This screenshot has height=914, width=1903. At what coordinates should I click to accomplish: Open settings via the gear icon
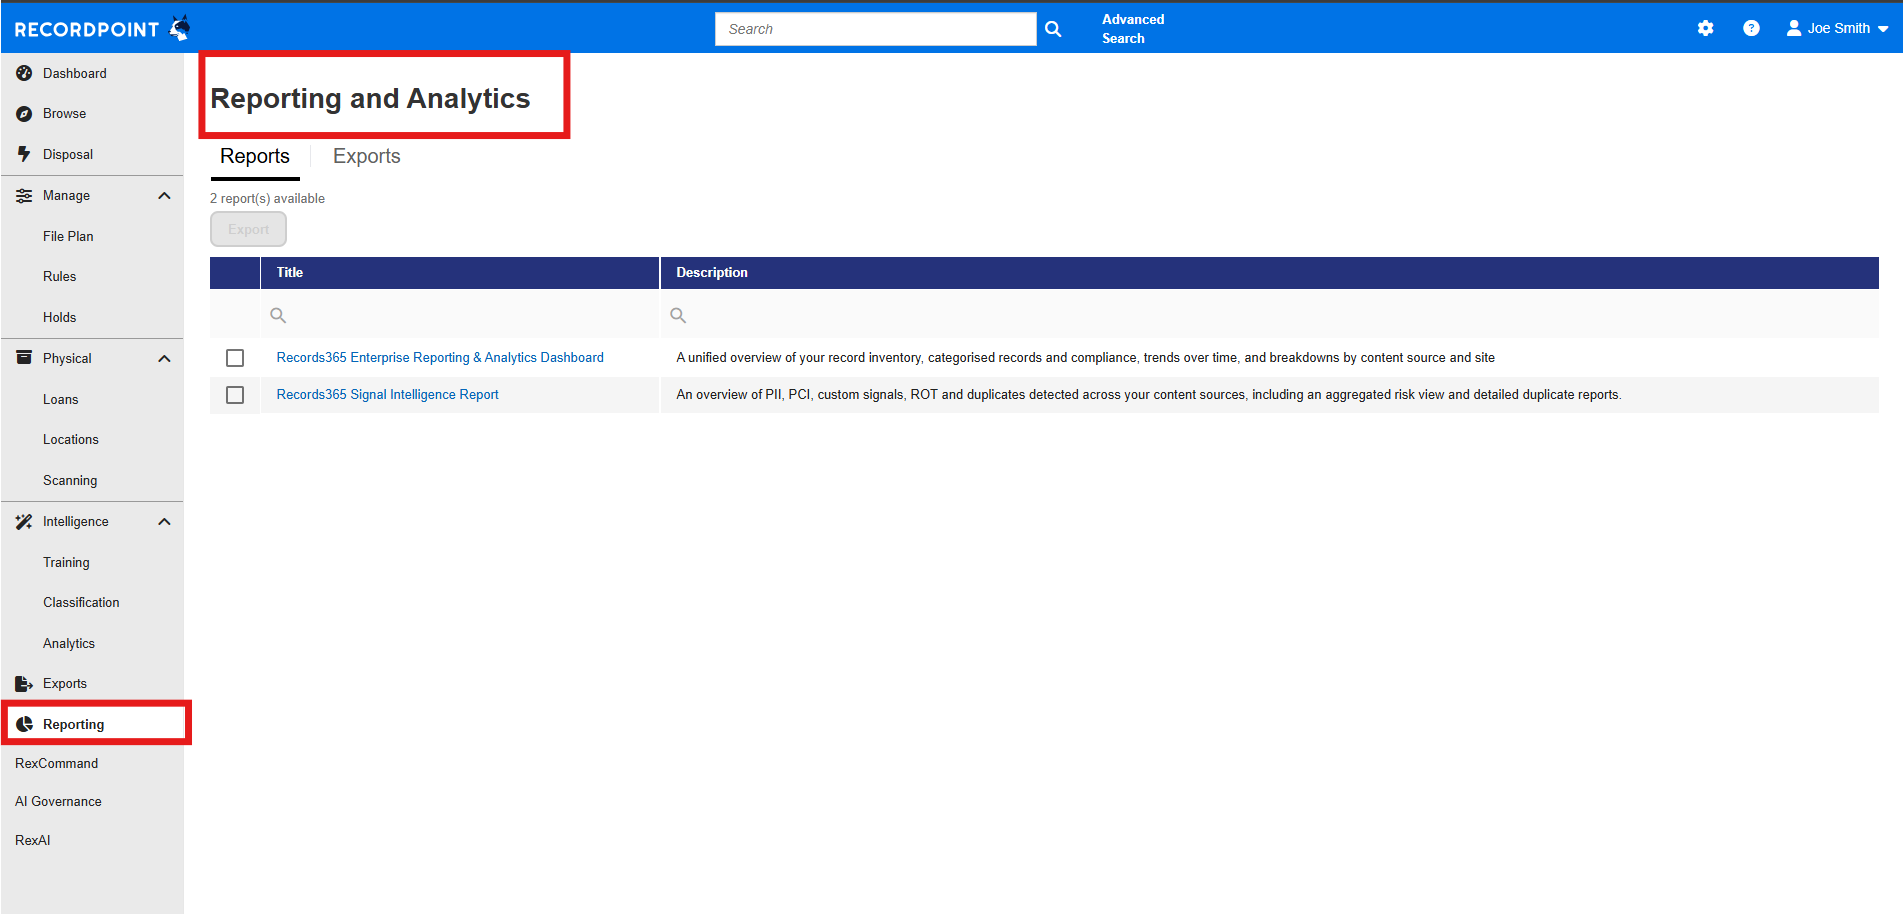[1706, 28]
